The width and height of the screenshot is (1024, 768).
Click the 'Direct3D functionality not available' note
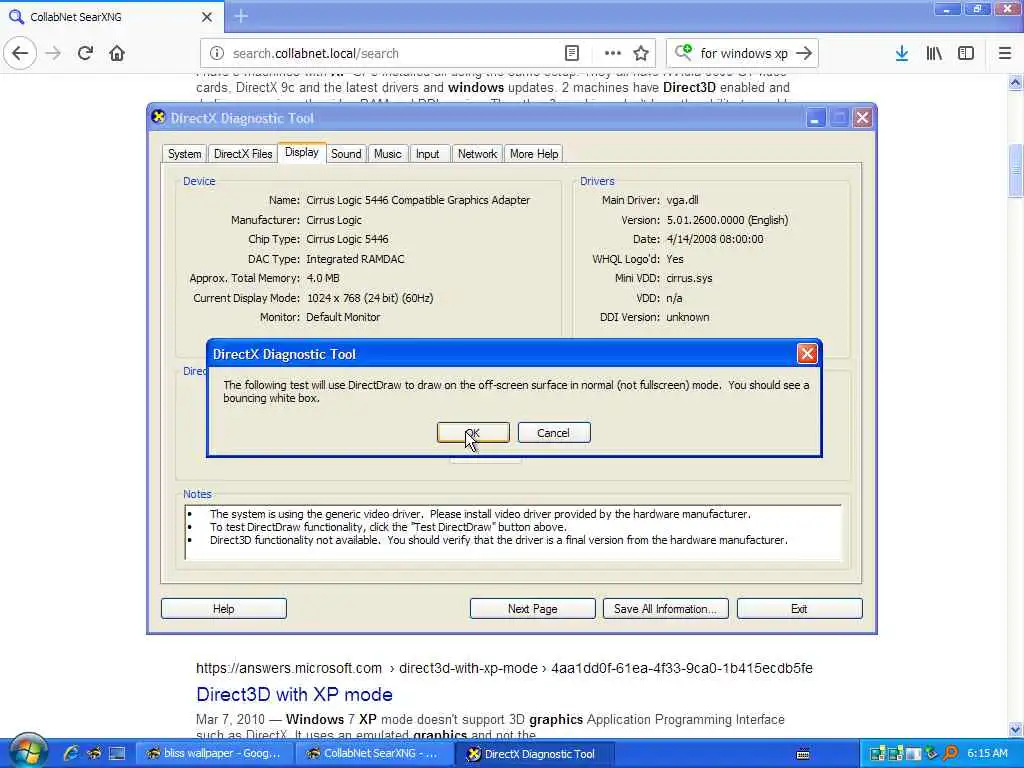(499, 540)
